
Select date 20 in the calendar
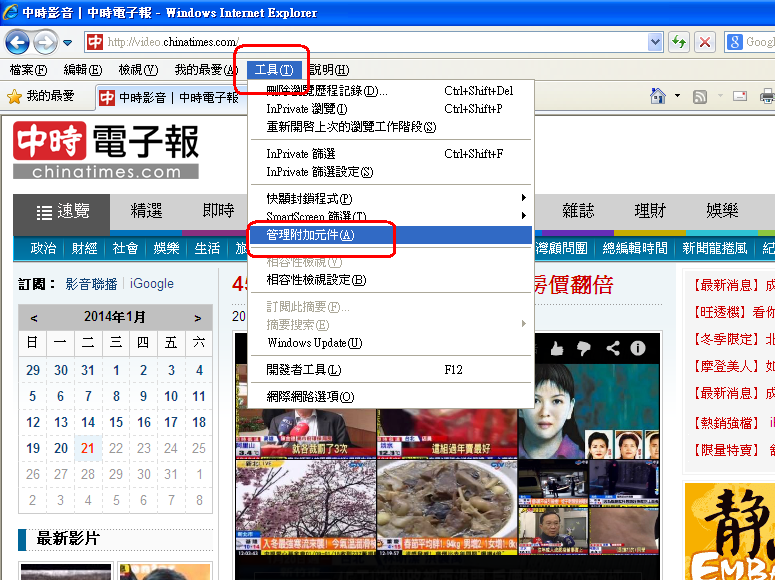click(61, 448)
